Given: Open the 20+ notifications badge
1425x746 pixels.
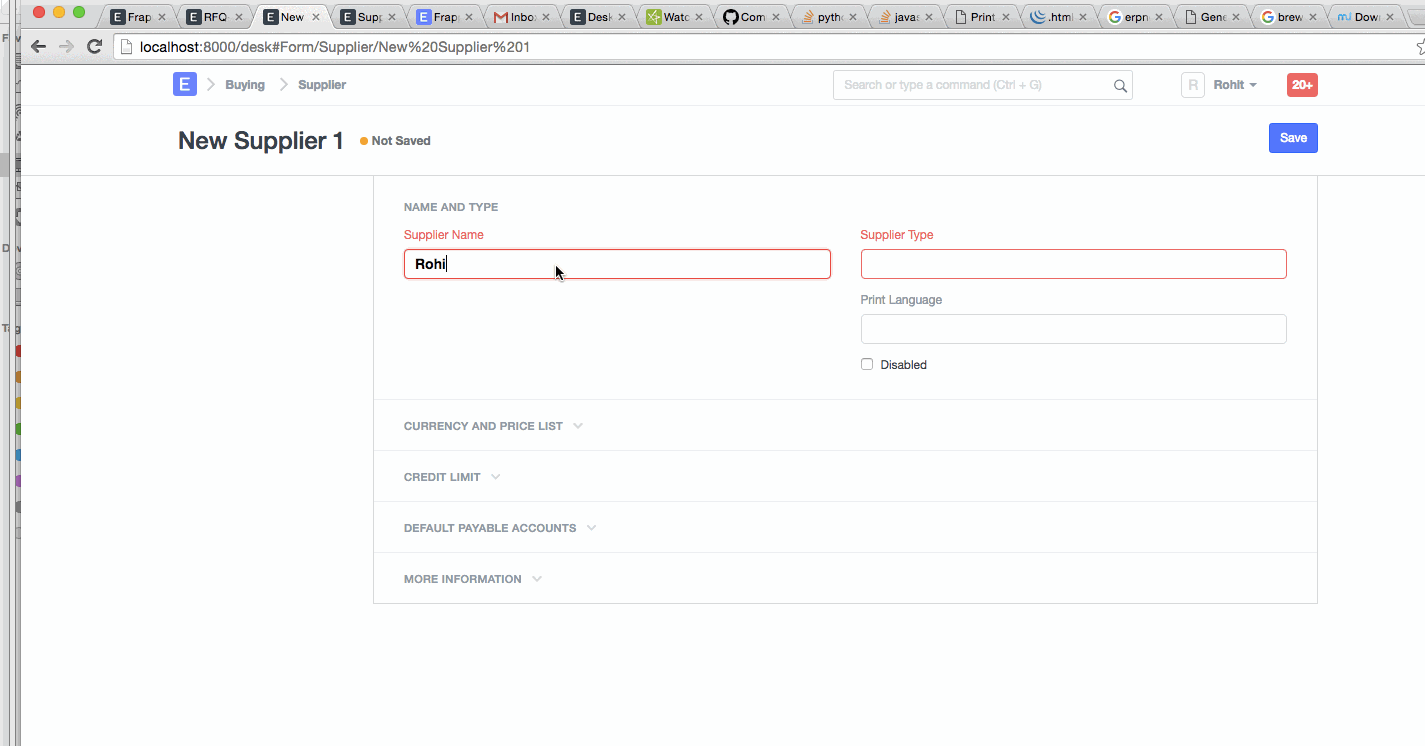Looking at the screenshot, I should pos(1301,85).
